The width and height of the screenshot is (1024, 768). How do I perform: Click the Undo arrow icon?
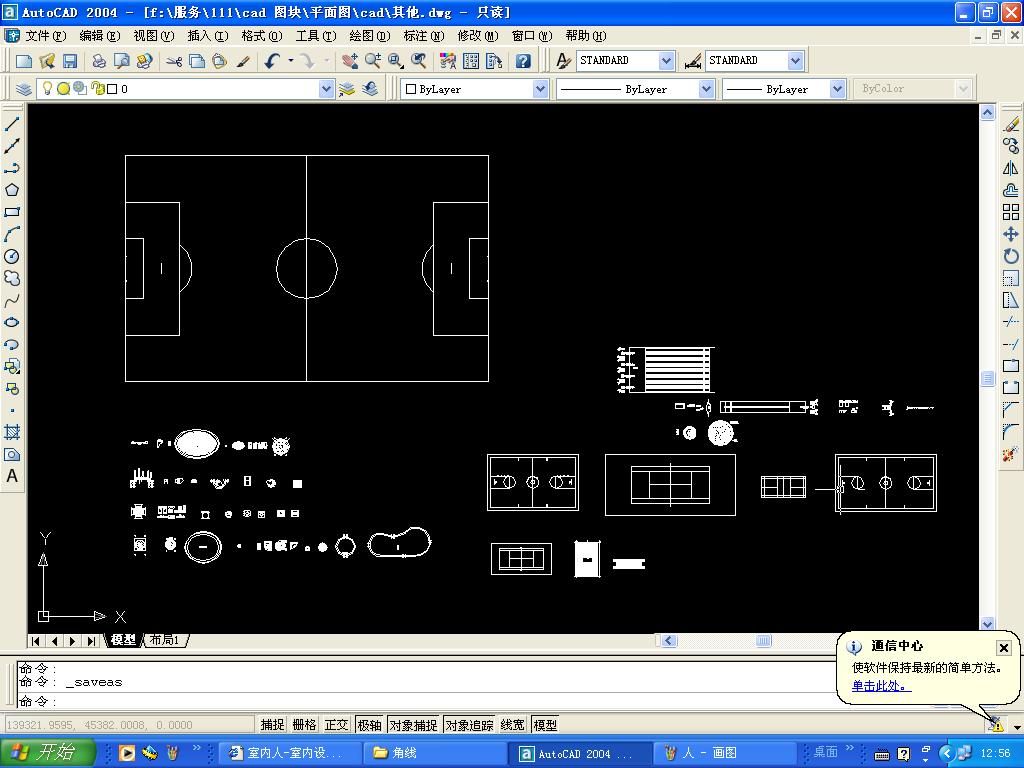[x=272, y=61]
